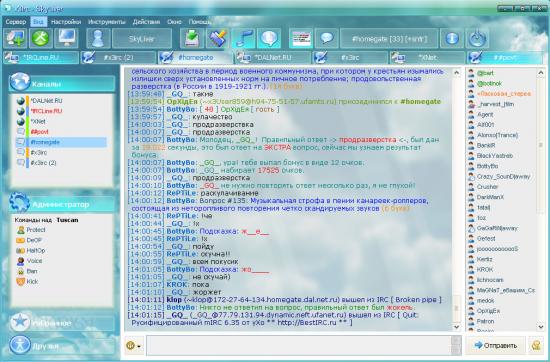Click the Ban command in admin panel
Image resolution: width=550 pixels, height=362 pixels.
27,271
